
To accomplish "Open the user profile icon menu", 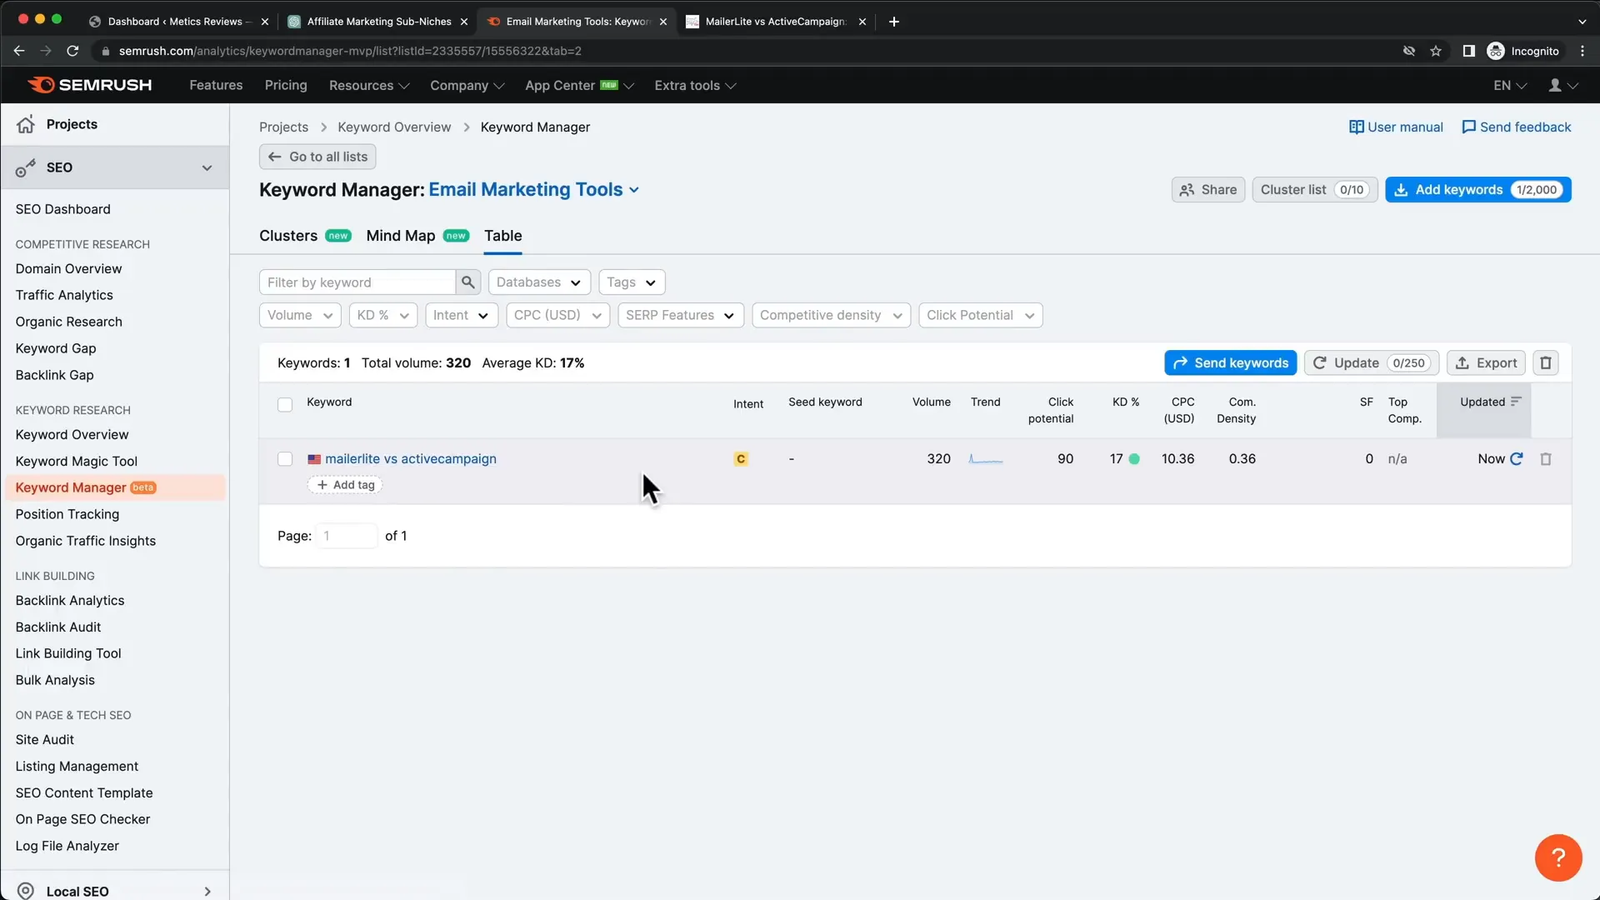I will [x=1563, y=86].
